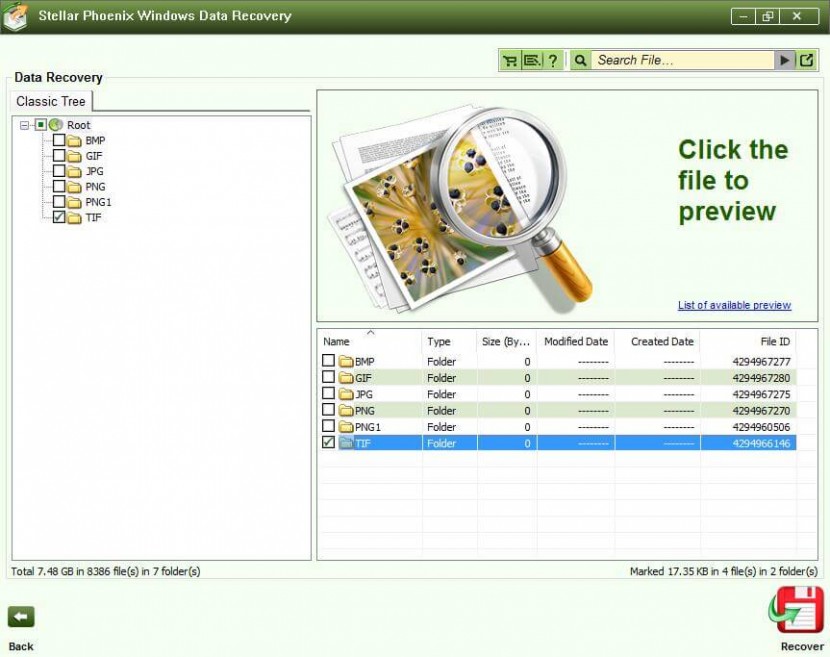Click the magnifier search icon in toolbar
Viewport: 830px width, 657px height.
point(580,60)
